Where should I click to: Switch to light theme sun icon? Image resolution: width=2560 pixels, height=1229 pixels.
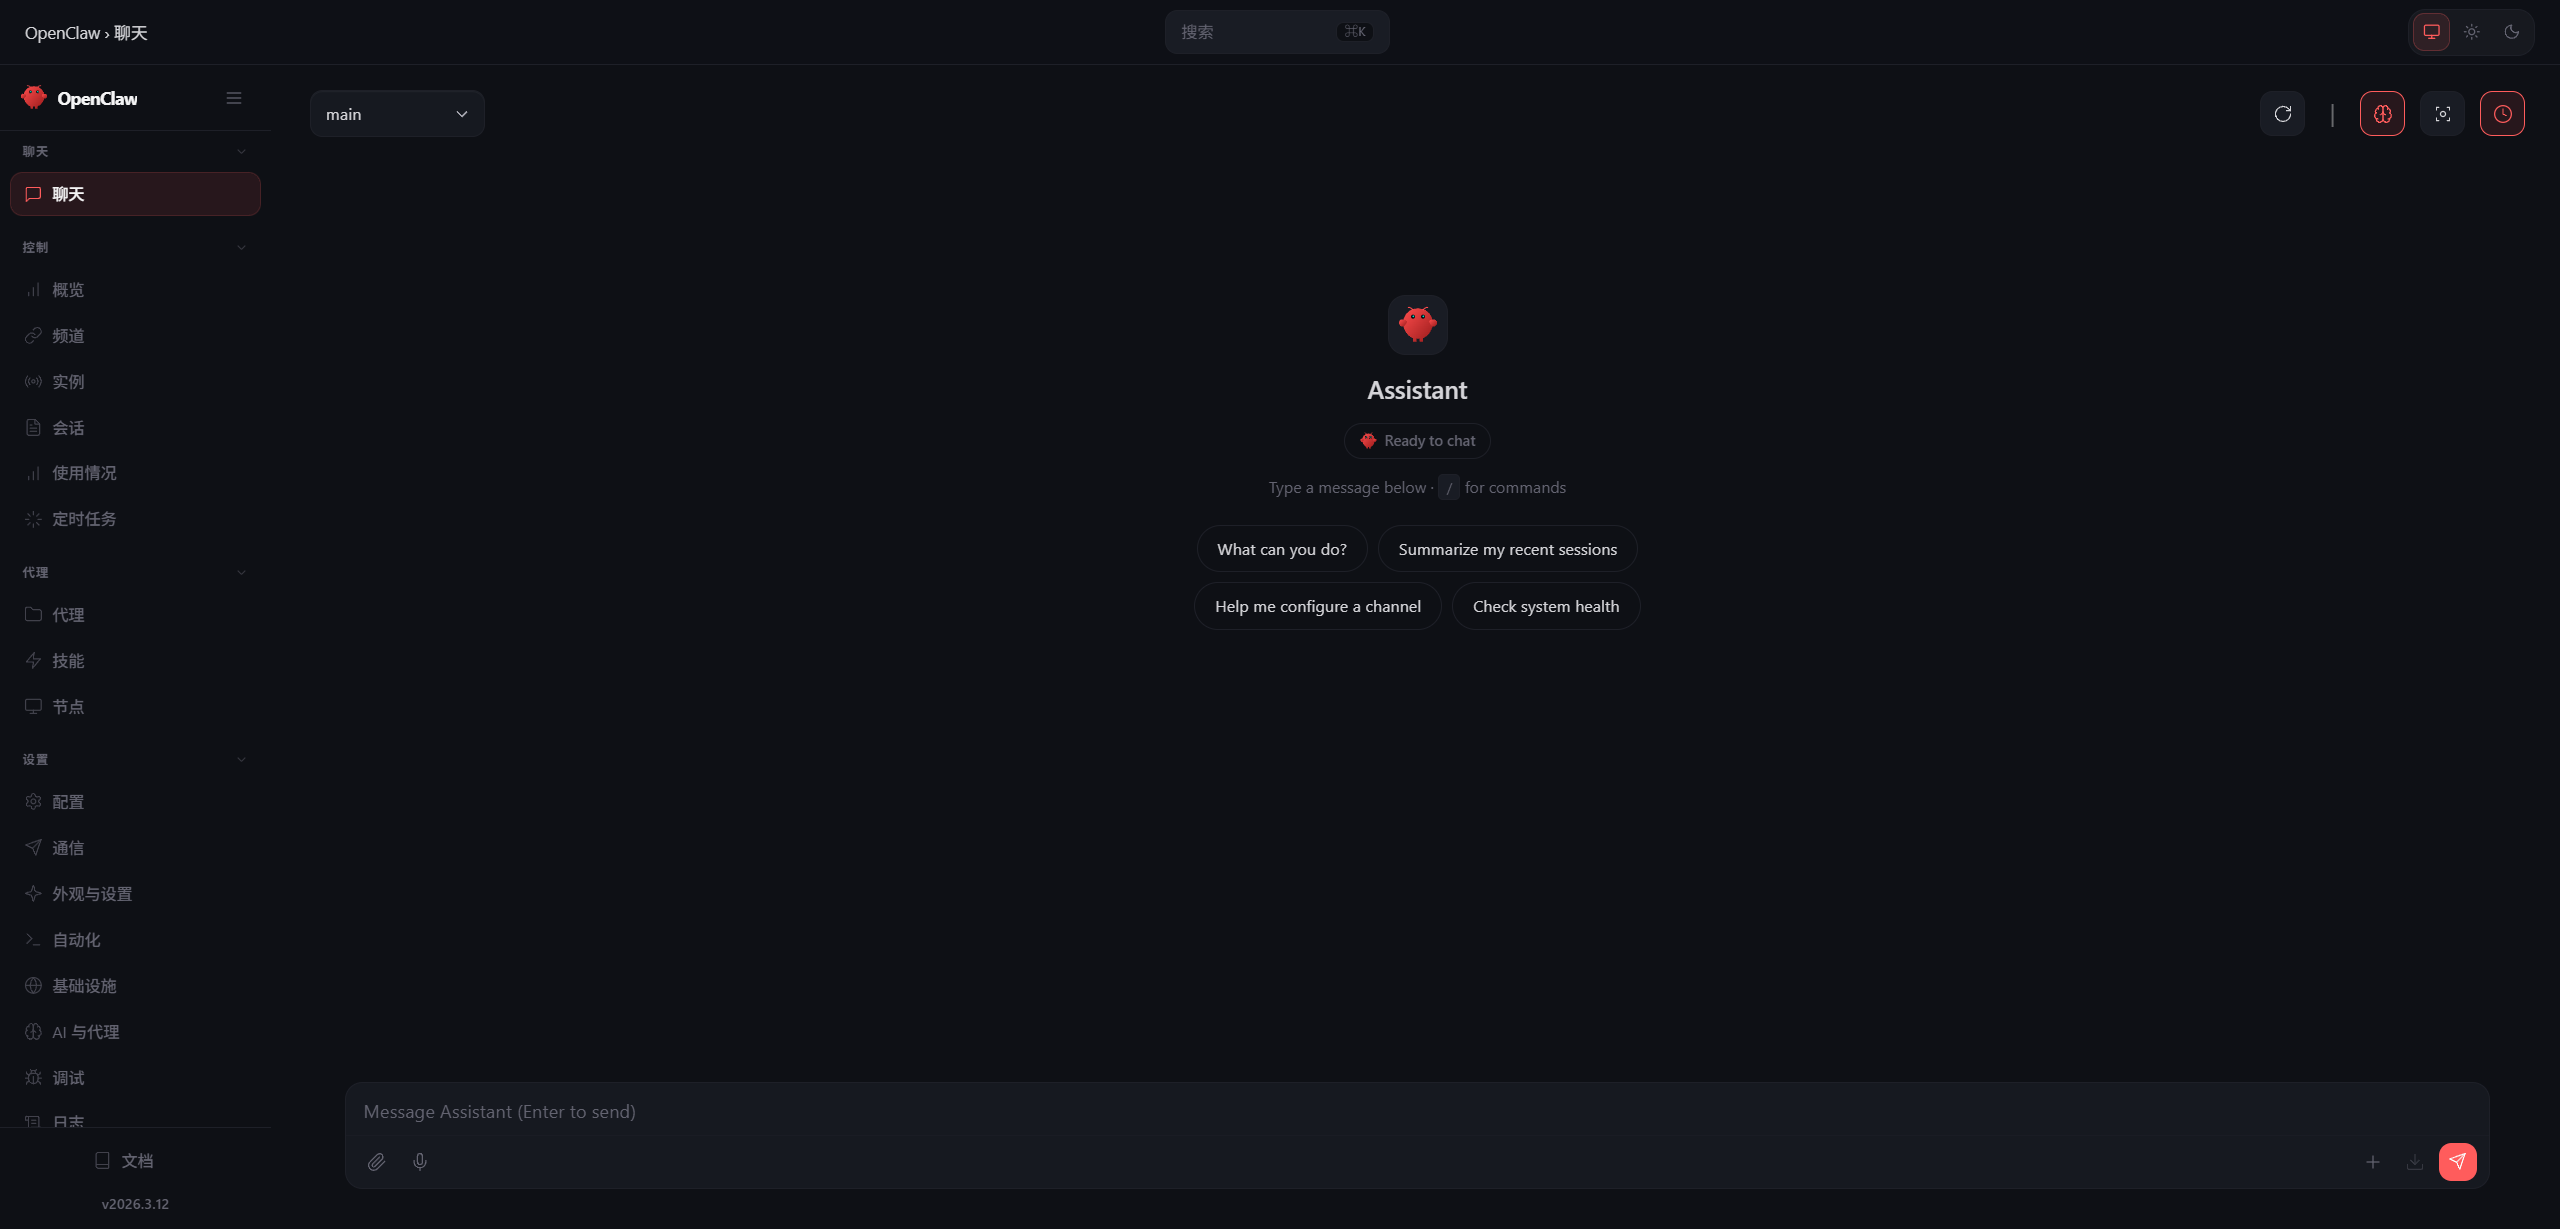click(x=2471, y=32)
